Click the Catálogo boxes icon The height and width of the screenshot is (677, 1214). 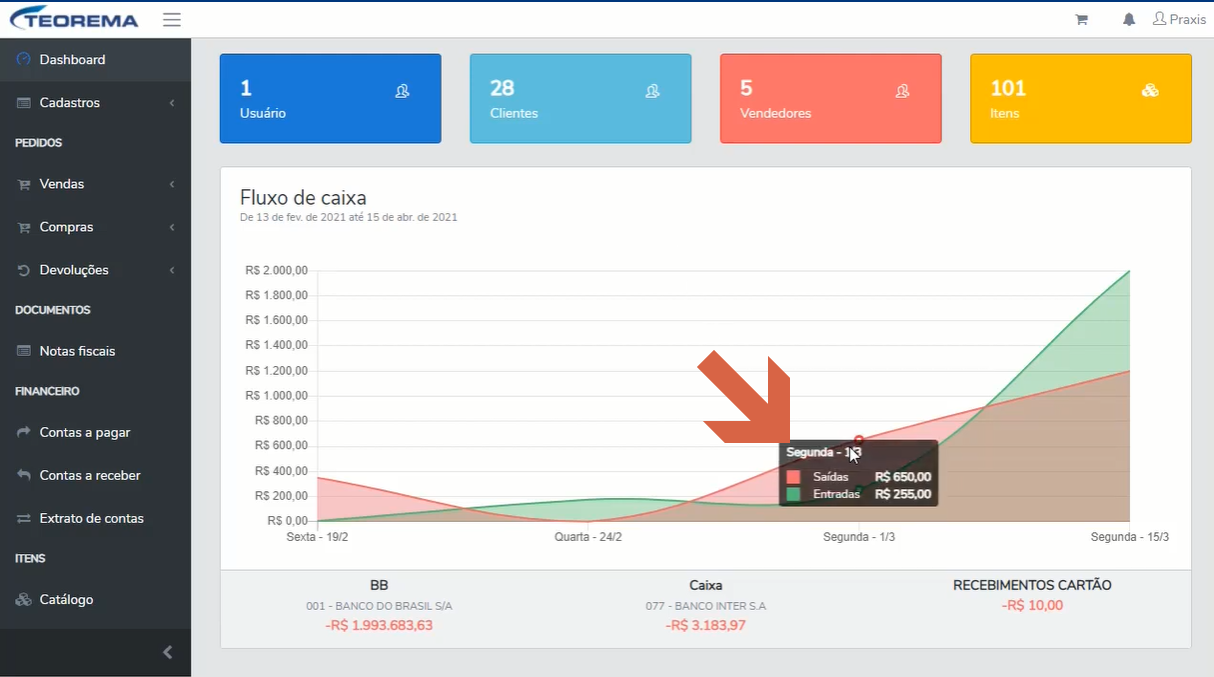[24, 600]
